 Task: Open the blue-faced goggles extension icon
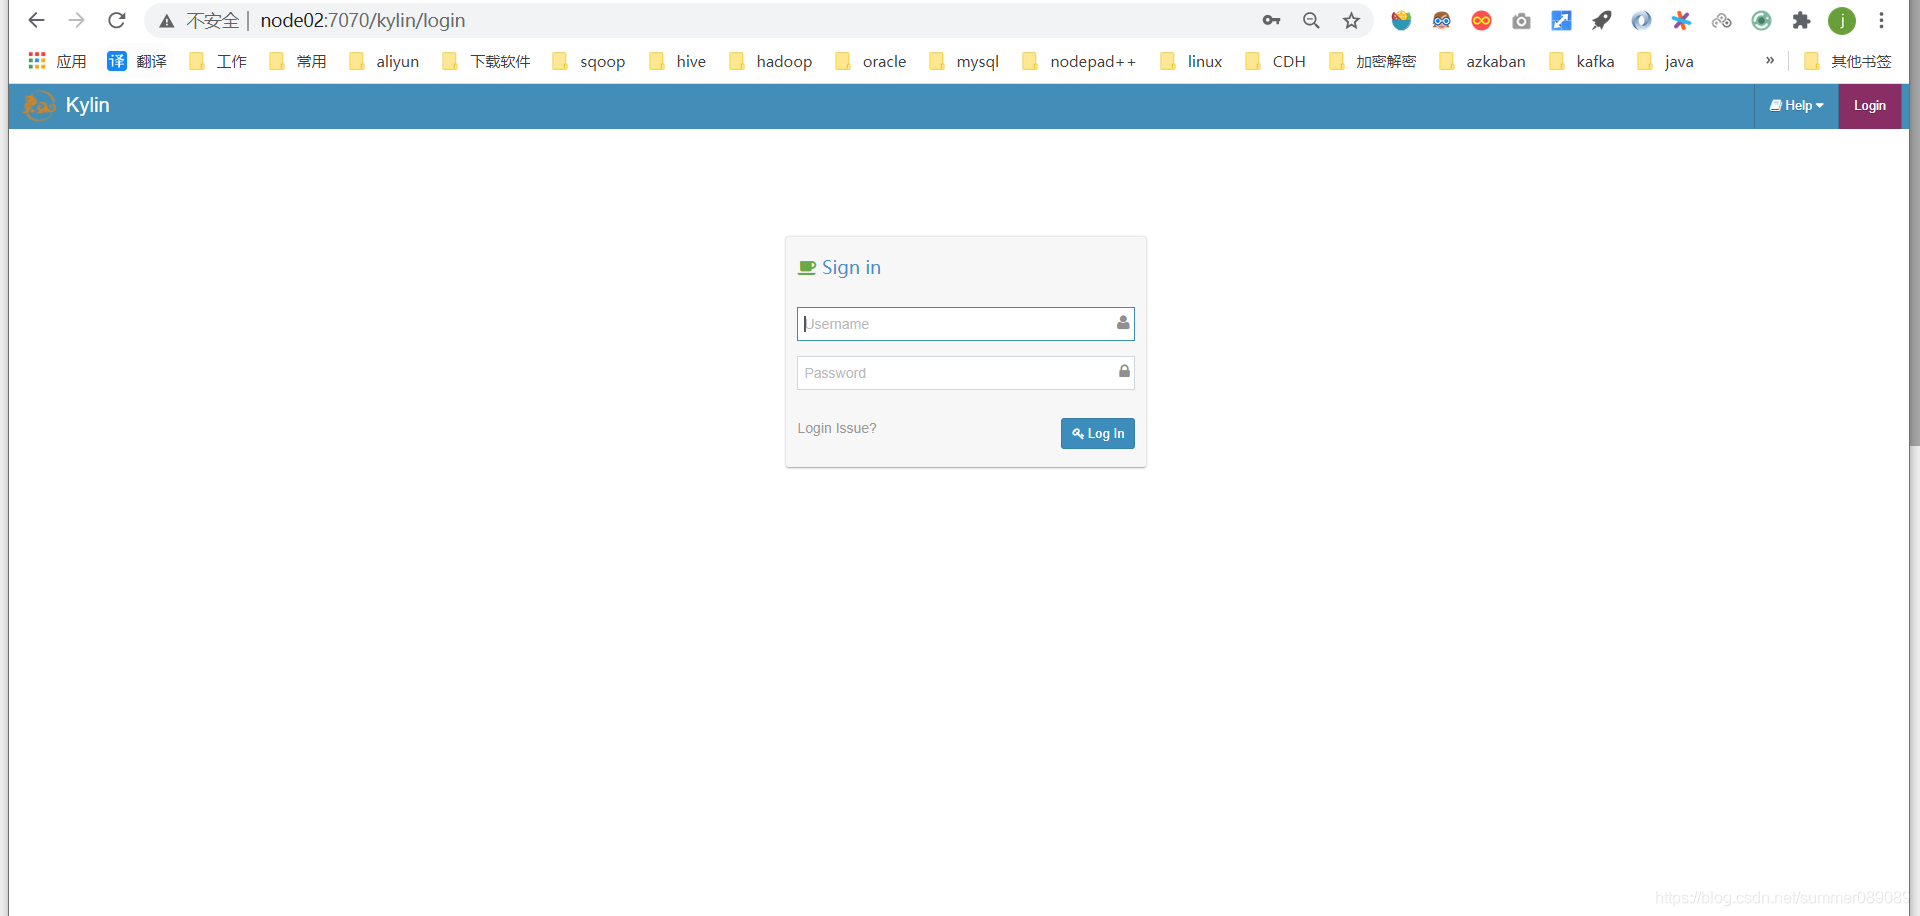tap(1441, 20)
